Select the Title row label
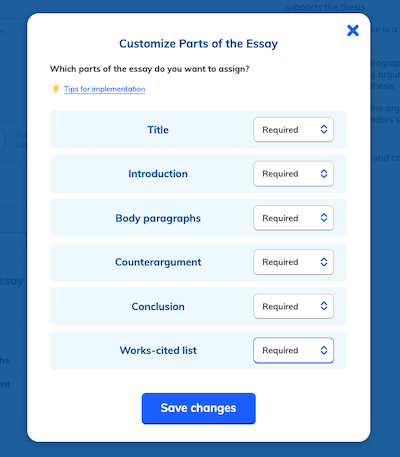Viewport: 400px width, 457px height. pos(158,130)
